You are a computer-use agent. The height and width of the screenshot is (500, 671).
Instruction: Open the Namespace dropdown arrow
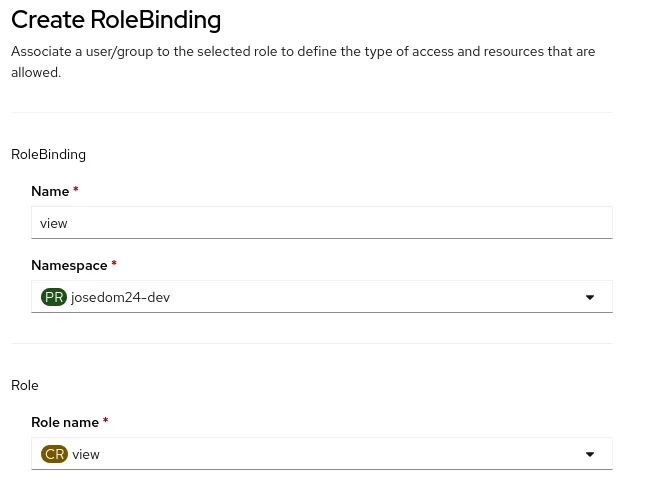pos(589,297)
